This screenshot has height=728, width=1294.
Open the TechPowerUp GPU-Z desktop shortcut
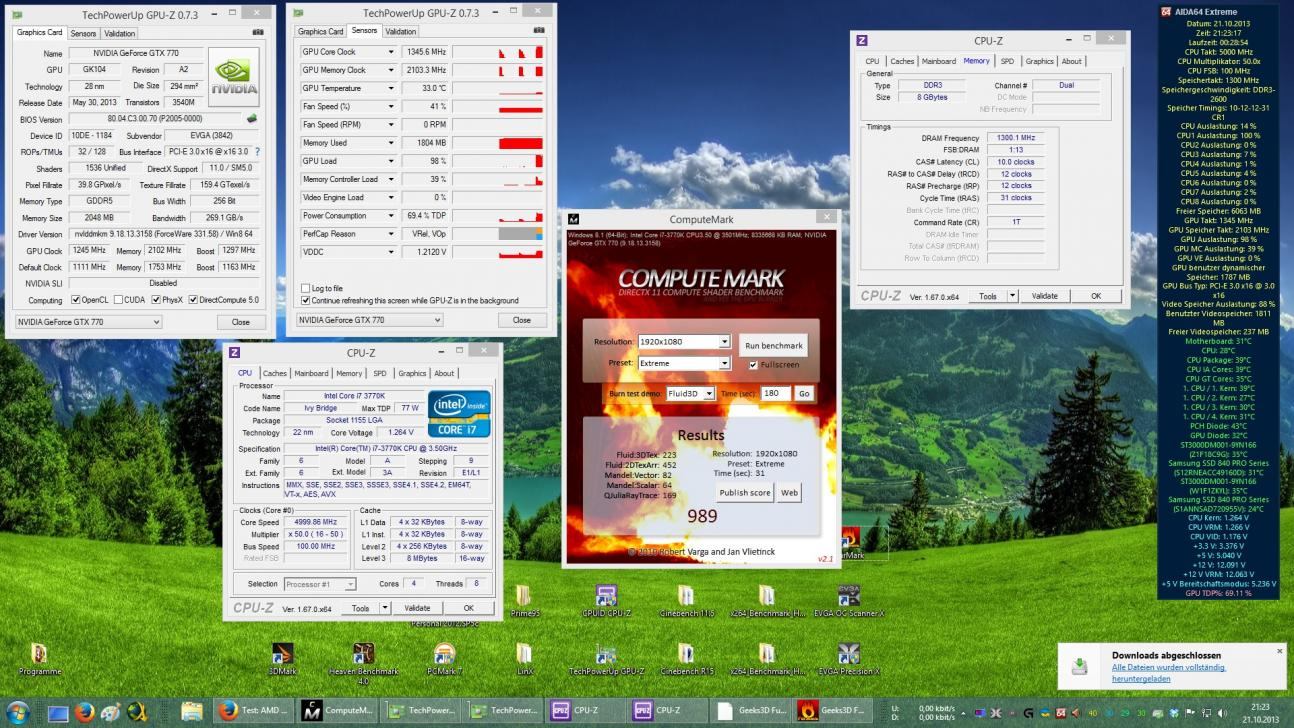click(x=606, y=659)
